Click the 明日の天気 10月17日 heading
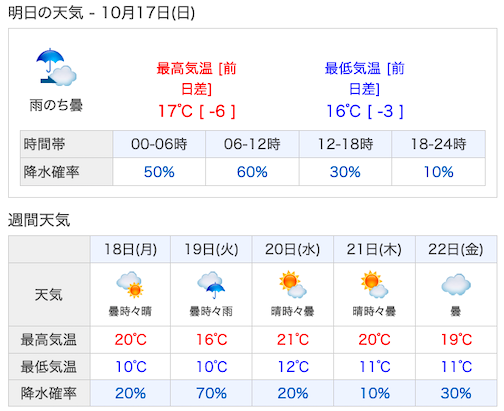Screen dimensions: 504x411 click(x=101, y=13)
